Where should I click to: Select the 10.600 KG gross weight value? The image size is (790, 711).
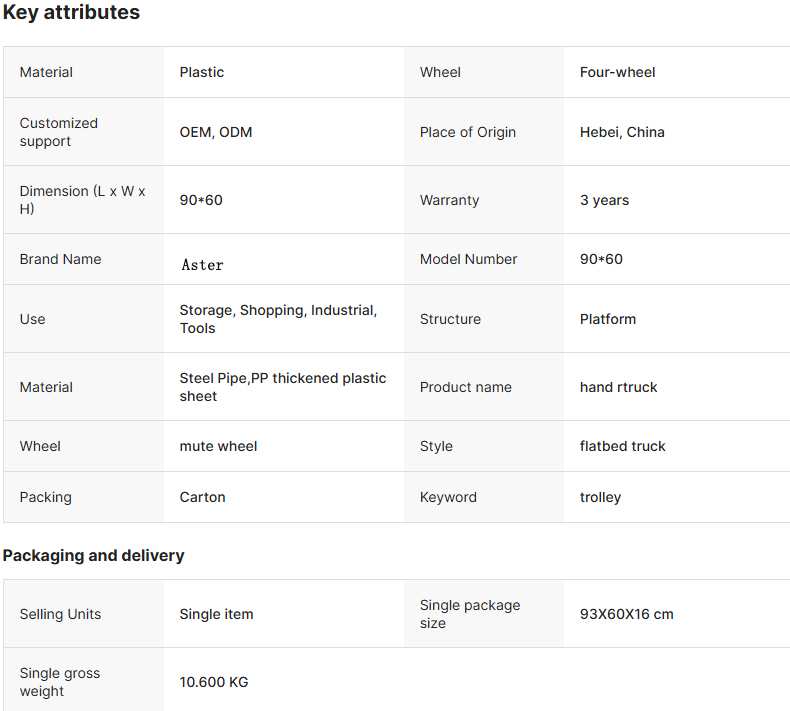pyautogui.click(x=214, y=682)
